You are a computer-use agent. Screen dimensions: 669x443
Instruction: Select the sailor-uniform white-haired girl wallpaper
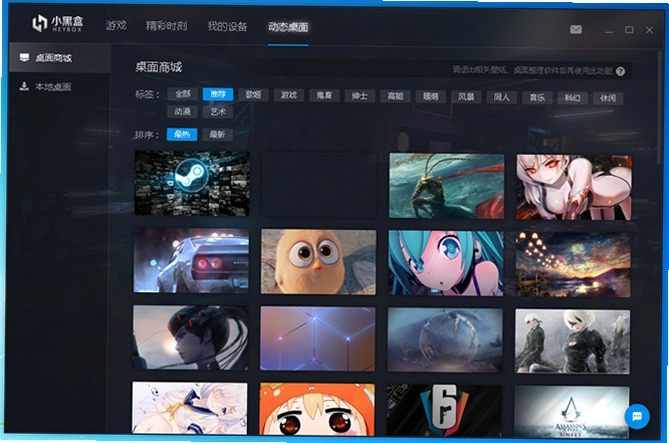pos(189,408)
